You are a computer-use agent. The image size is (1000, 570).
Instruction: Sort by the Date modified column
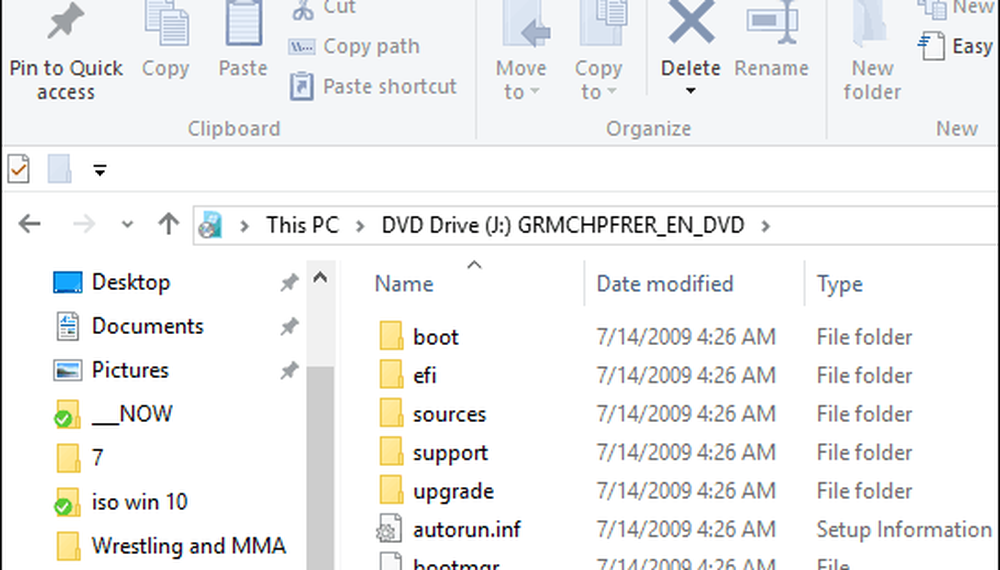pyautogui.click(x=665, y=284)
